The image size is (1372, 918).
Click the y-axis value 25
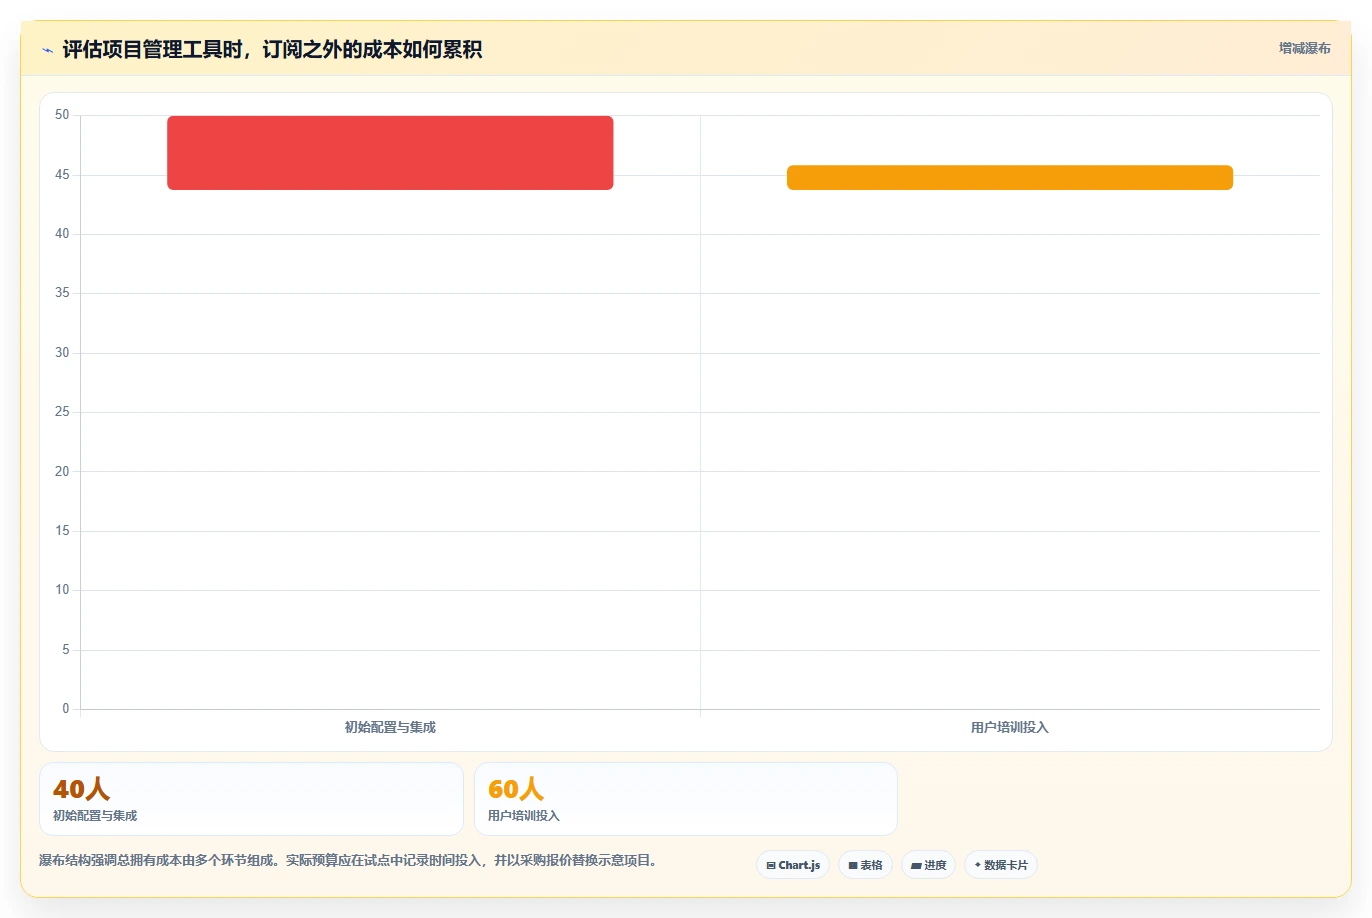[x=62, y=412]
